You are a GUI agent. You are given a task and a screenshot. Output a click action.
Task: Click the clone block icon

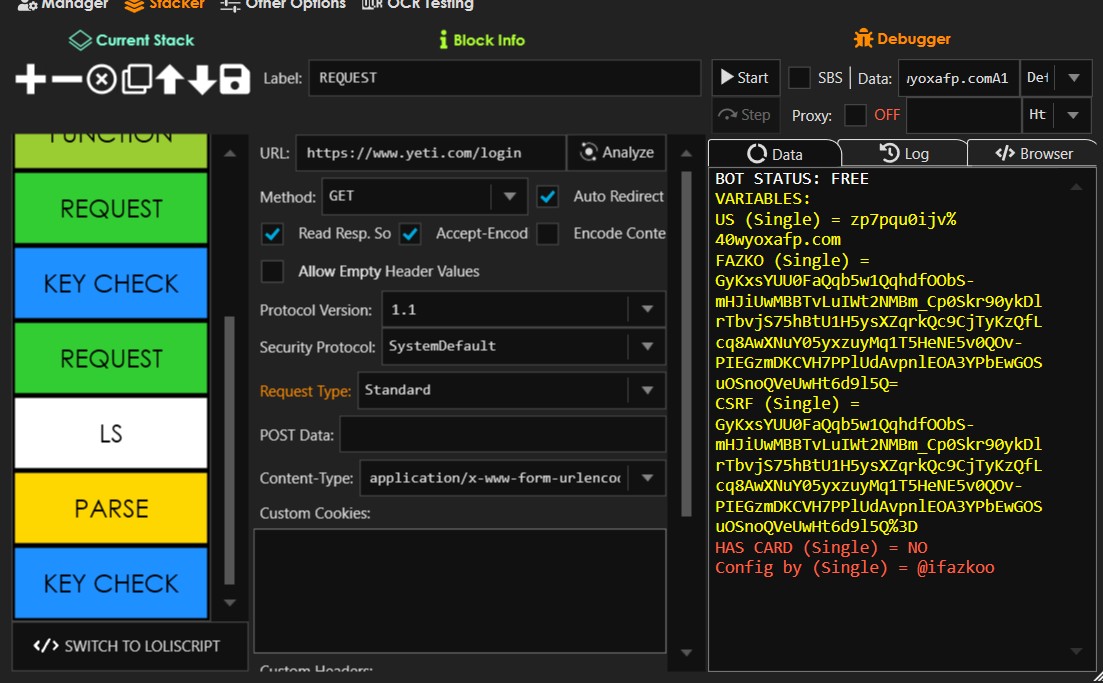pos(135,79)
